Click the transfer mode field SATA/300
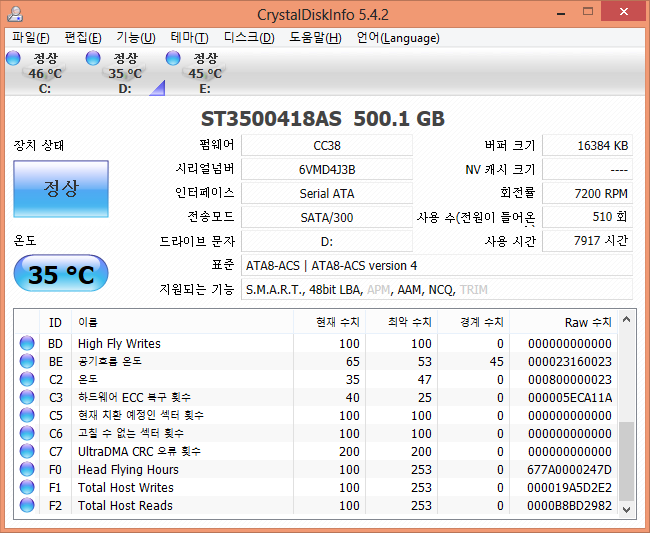Image resolution: width=650 pixels, height=533 pixels. tap(327, 217)
